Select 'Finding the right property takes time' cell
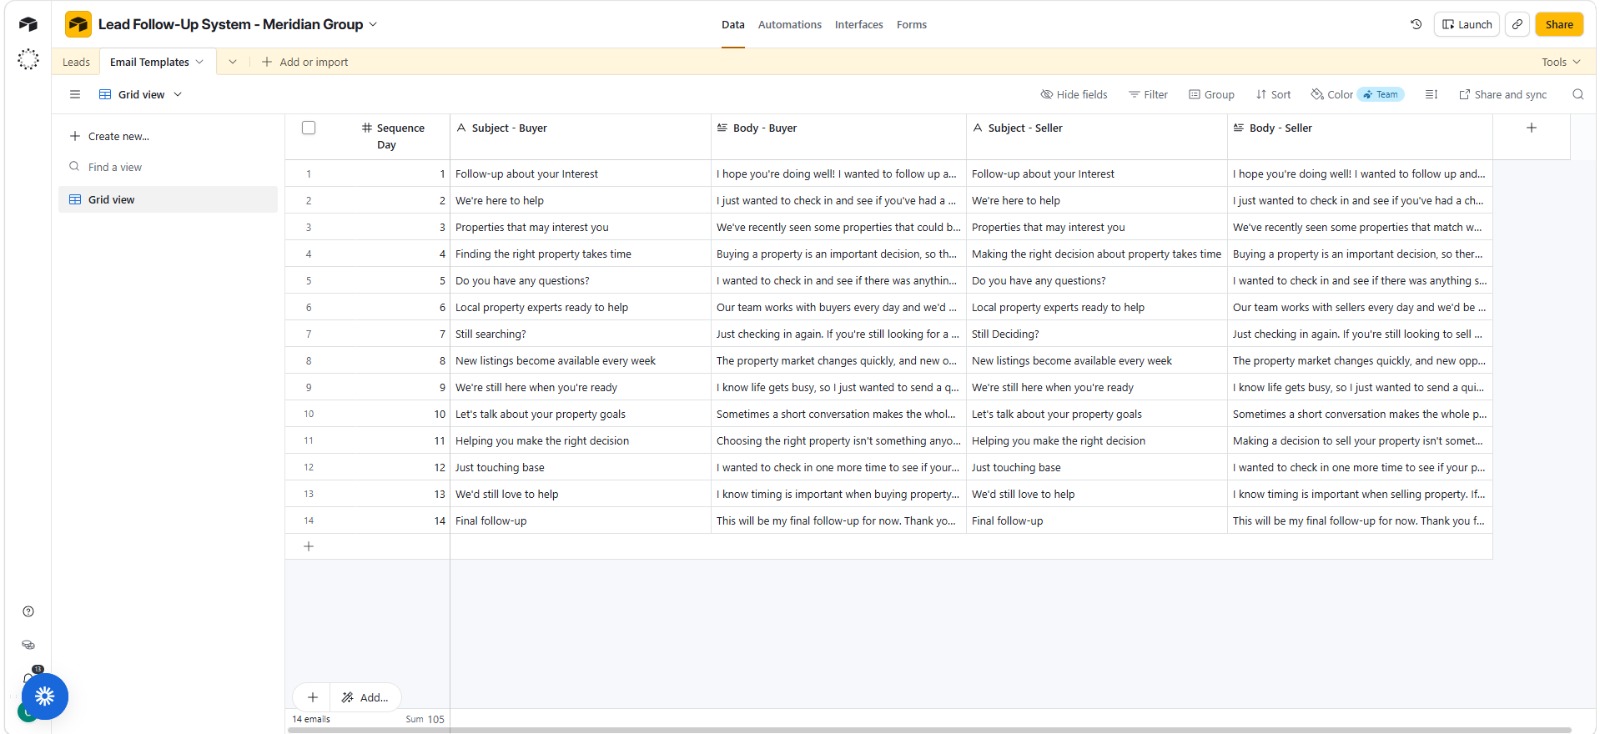This screenshot has width=1600, height=734. point(580,254)
